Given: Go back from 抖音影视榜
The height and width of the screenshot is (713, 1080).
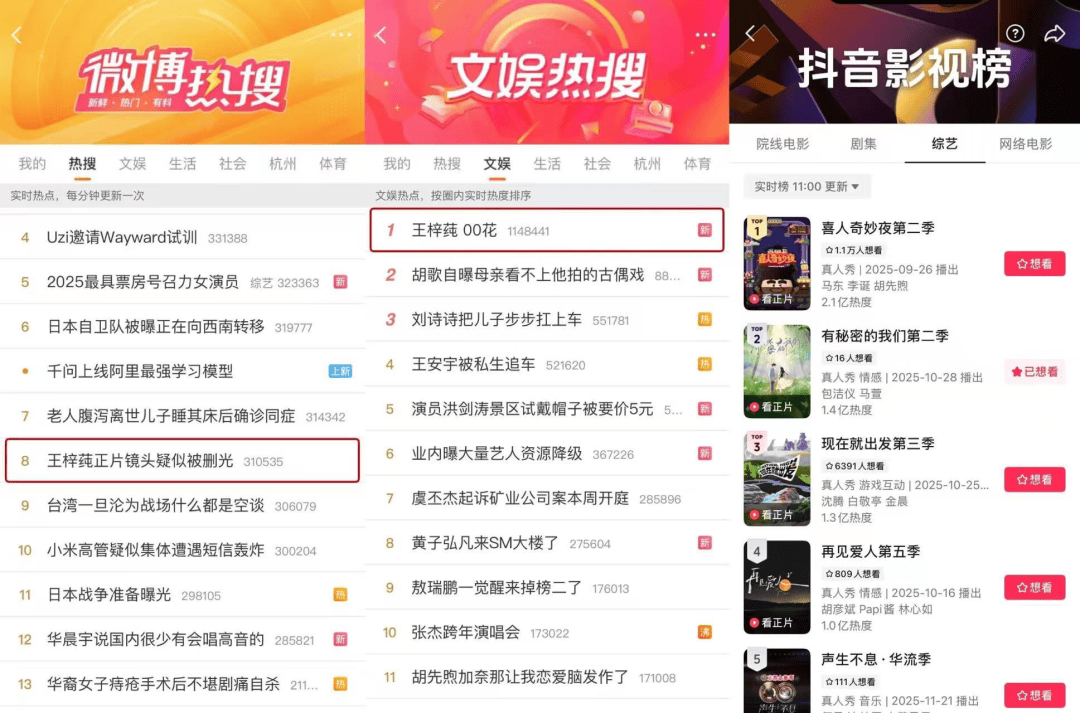Looking at the screenshot, I should [x=751, y=33].
